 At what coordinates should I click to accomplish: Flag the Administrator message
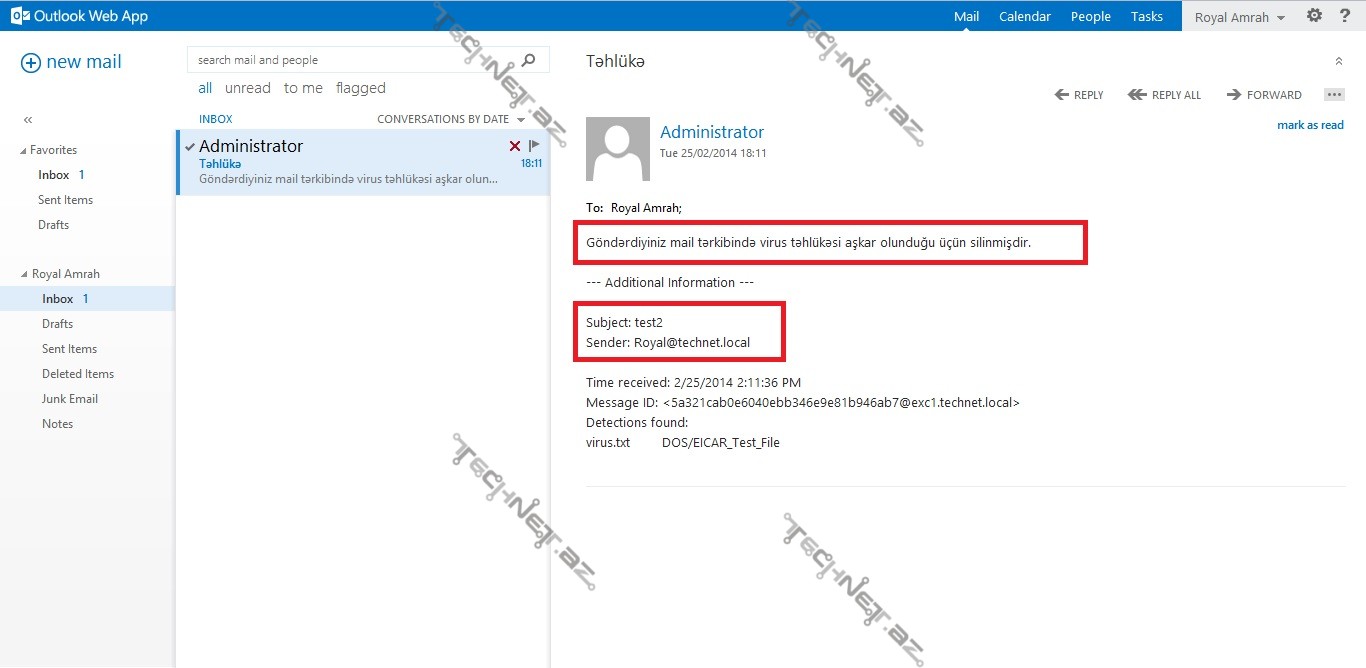pyautogui.click(x=534, y=146)
